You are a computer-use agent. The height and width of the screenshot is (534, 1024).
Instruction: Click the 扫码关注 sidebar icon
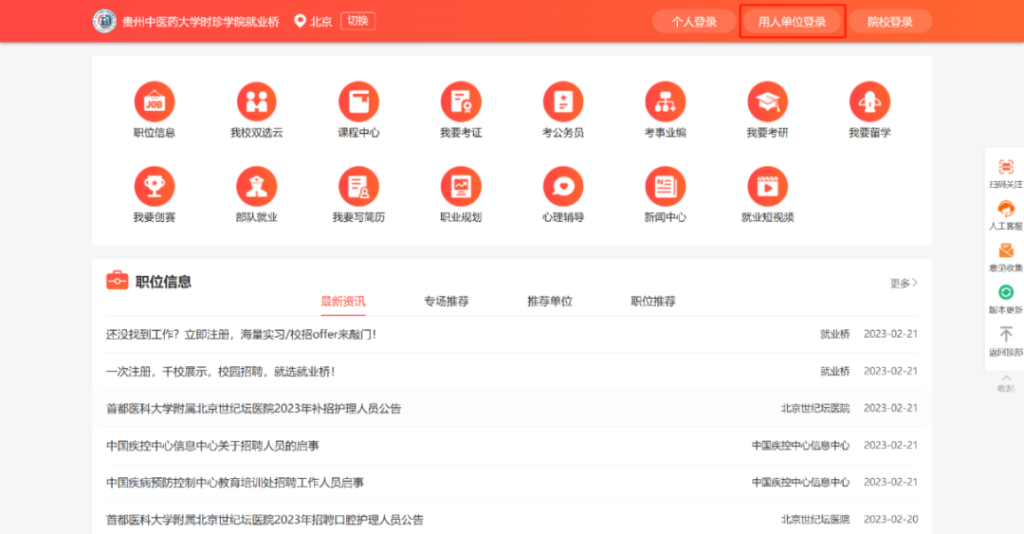[1006, 167]
